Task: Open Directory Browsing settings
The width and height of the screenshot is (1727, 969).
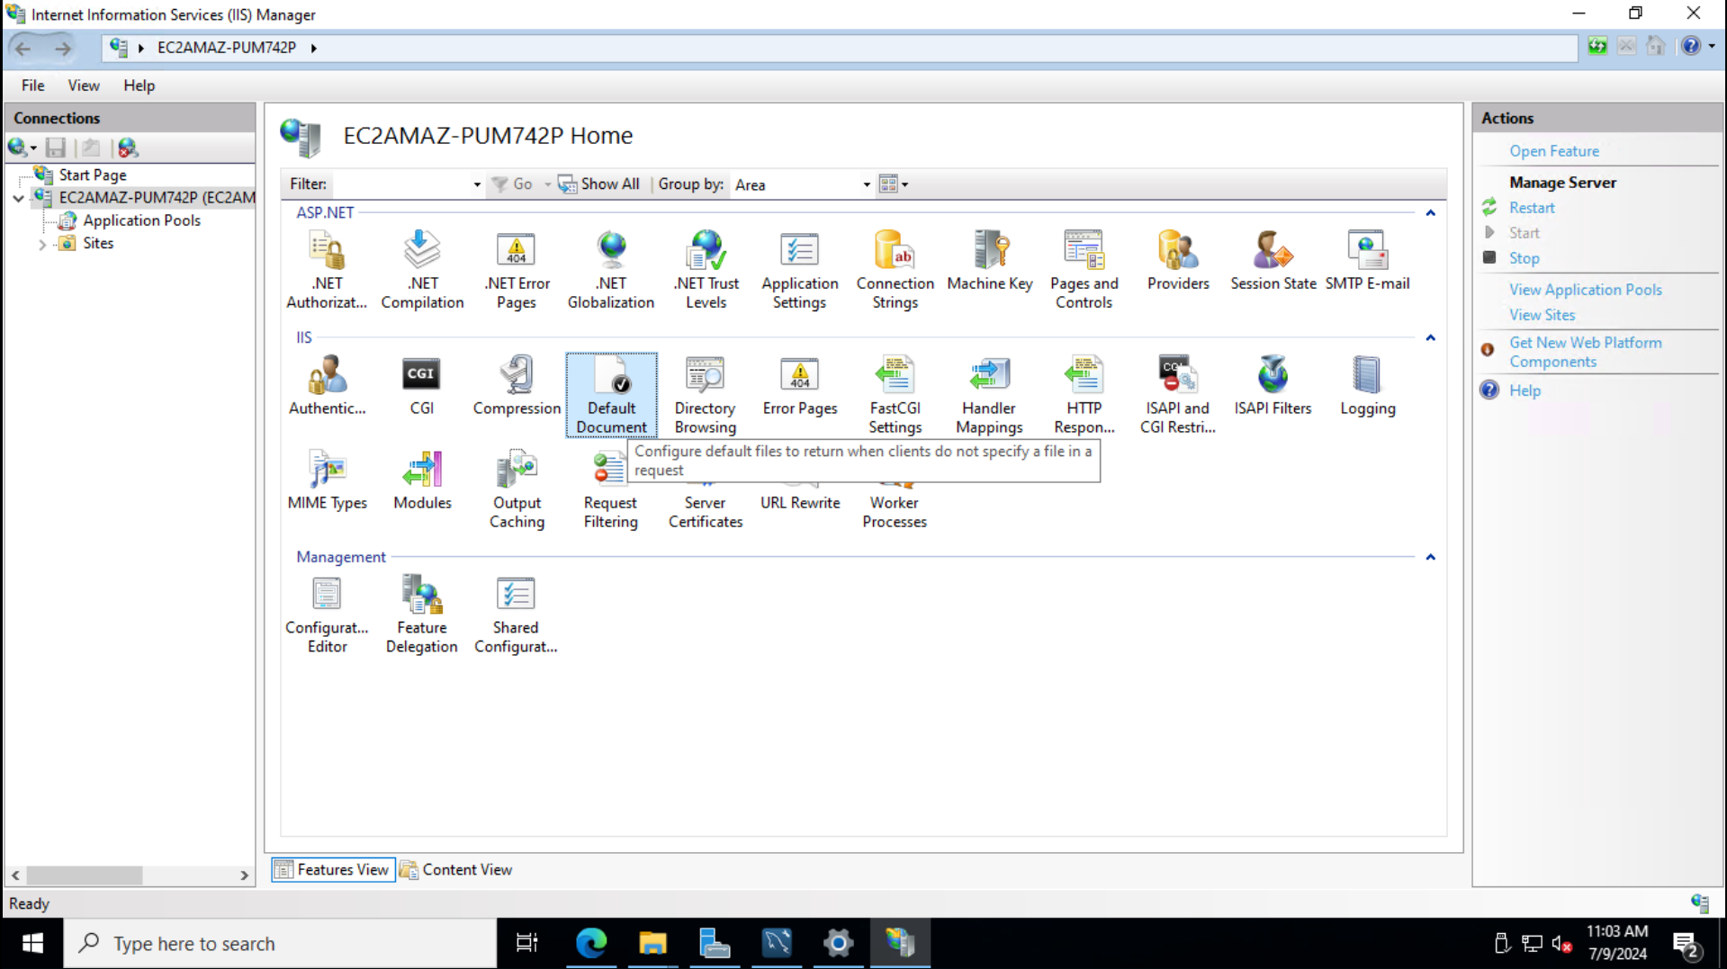Action: tap(704, 390)
